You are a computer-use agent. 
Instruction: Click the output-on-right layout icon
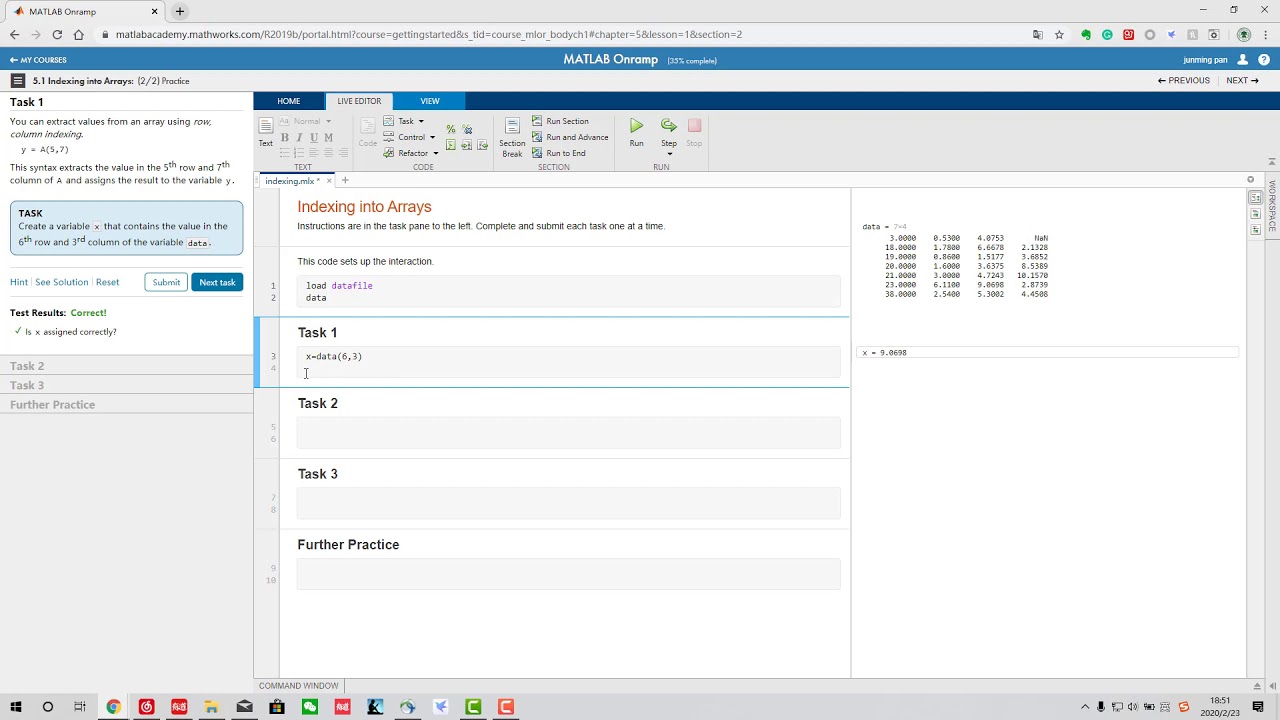pos(1255,198)
